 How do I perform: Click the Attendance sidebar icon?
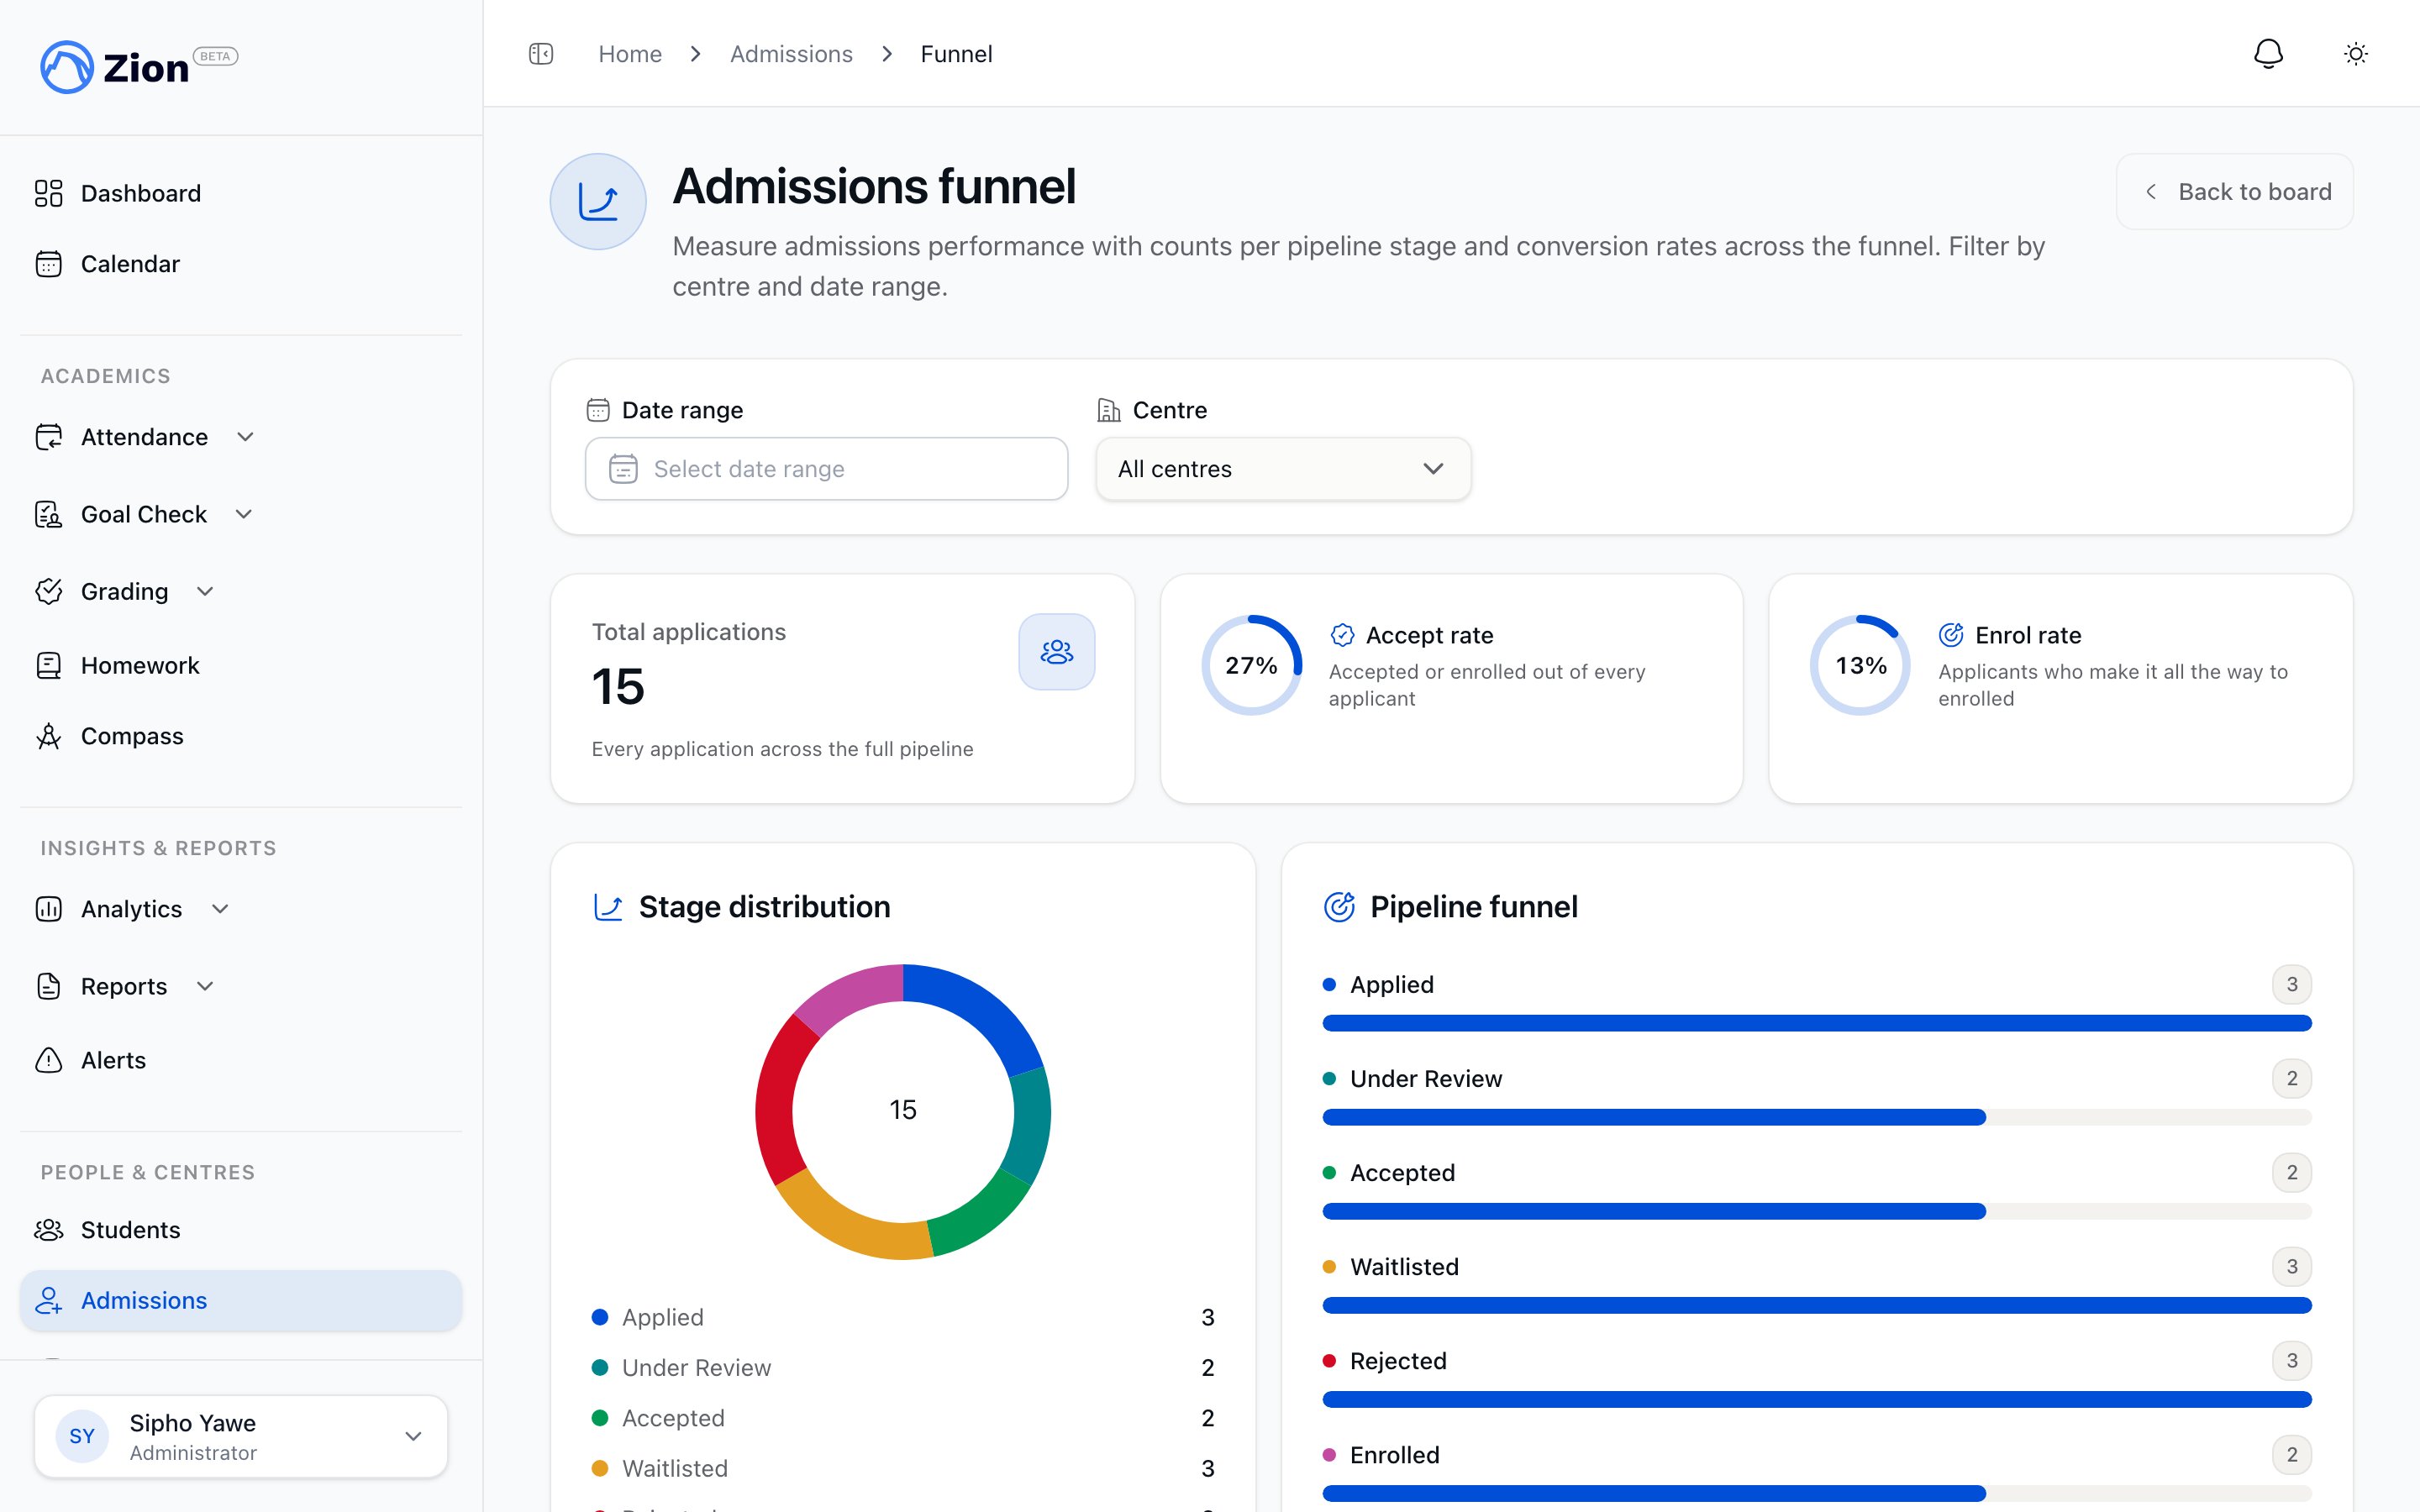point(48,437)
